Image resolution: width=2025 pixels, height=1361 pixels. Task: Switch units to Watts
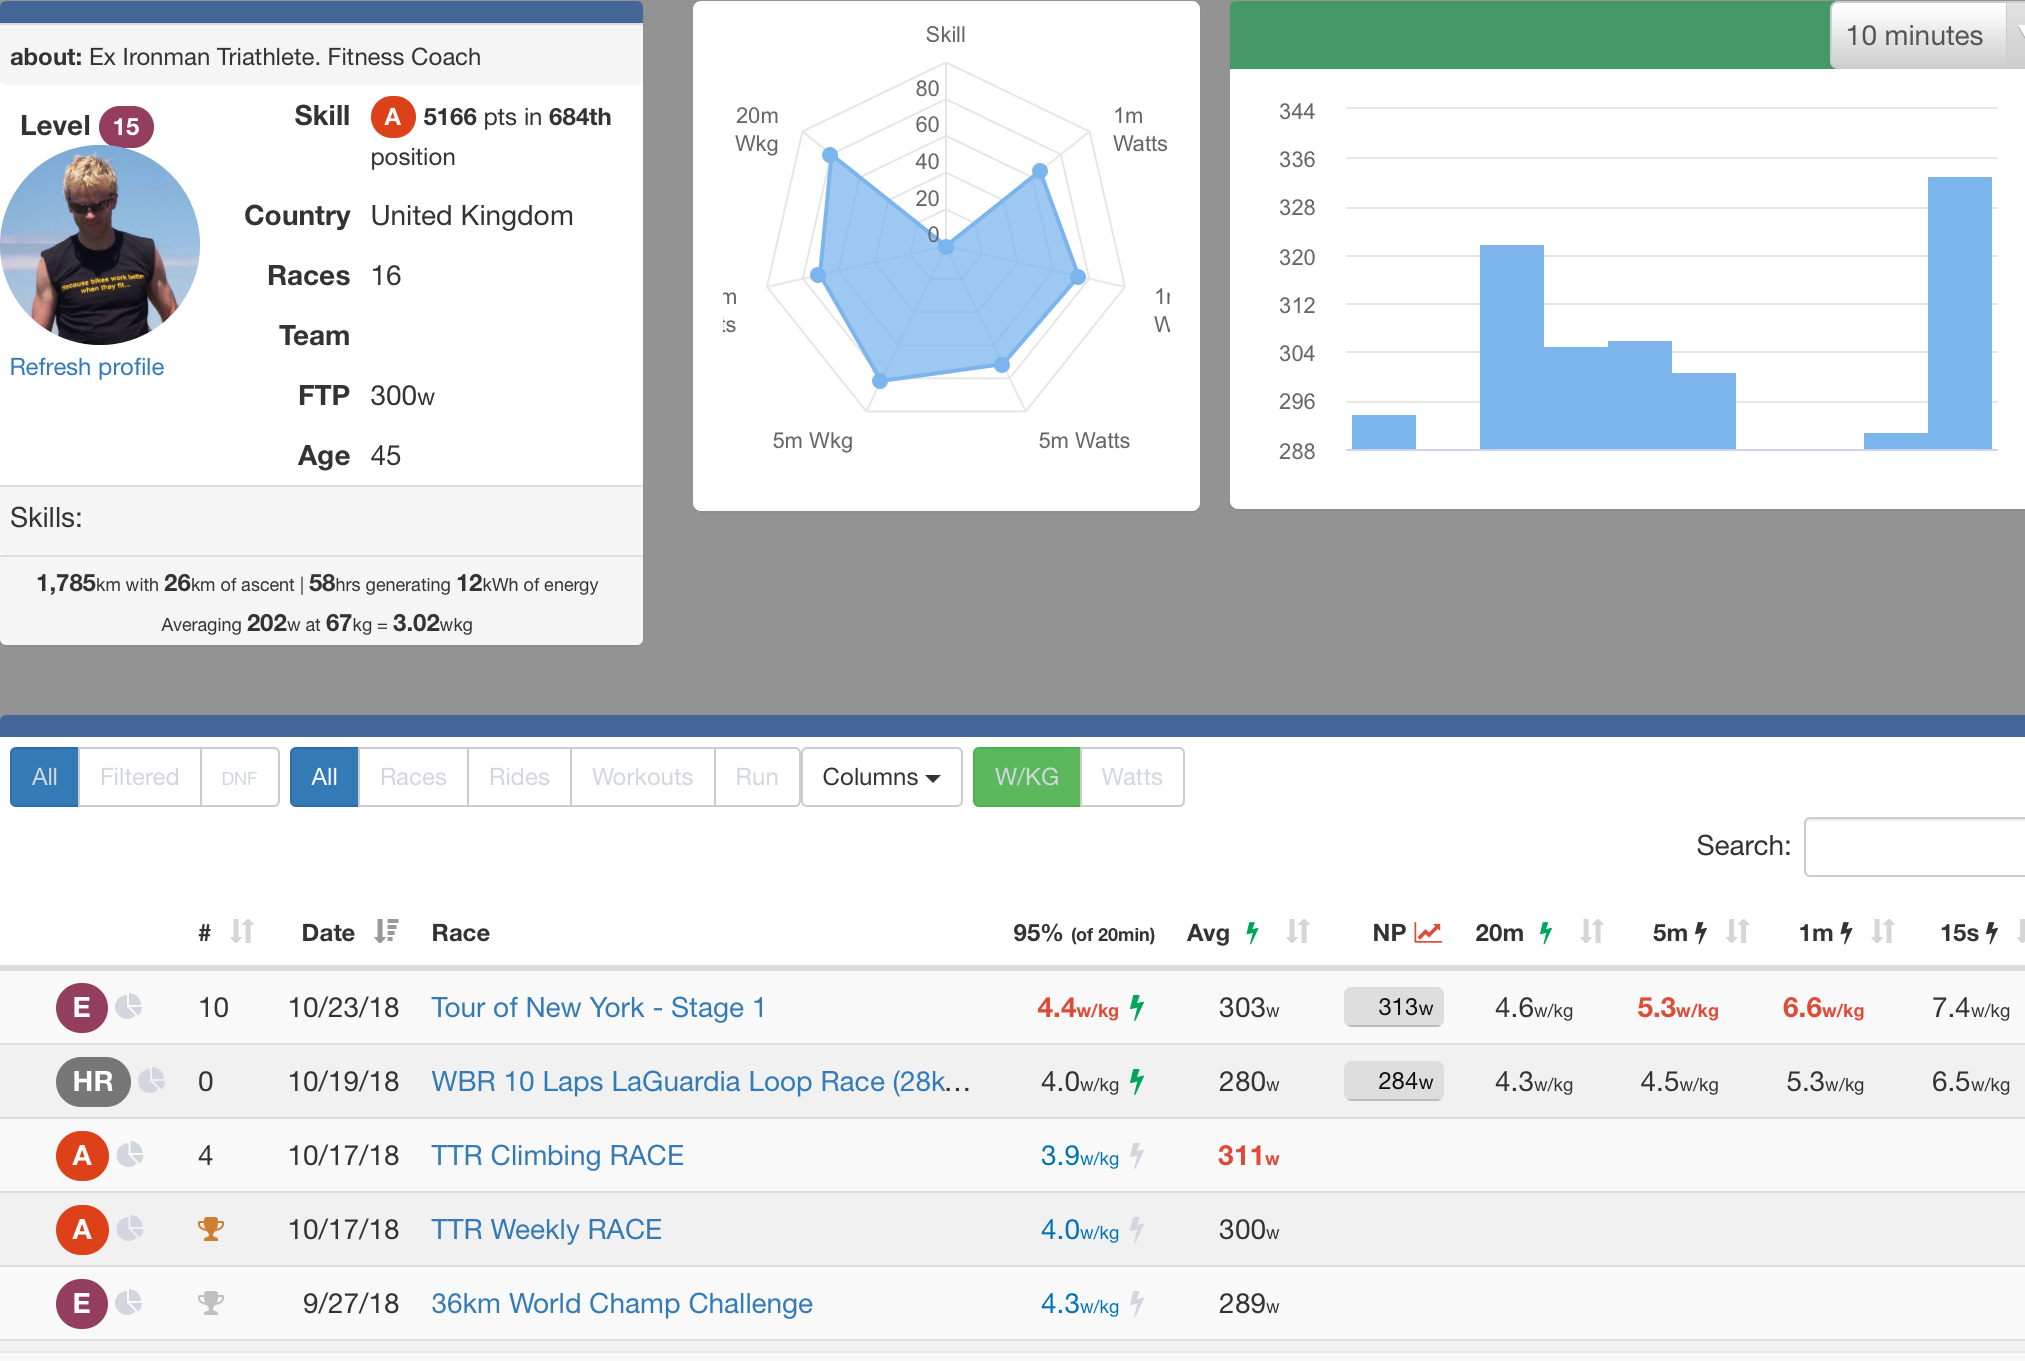click(1131, 777)
